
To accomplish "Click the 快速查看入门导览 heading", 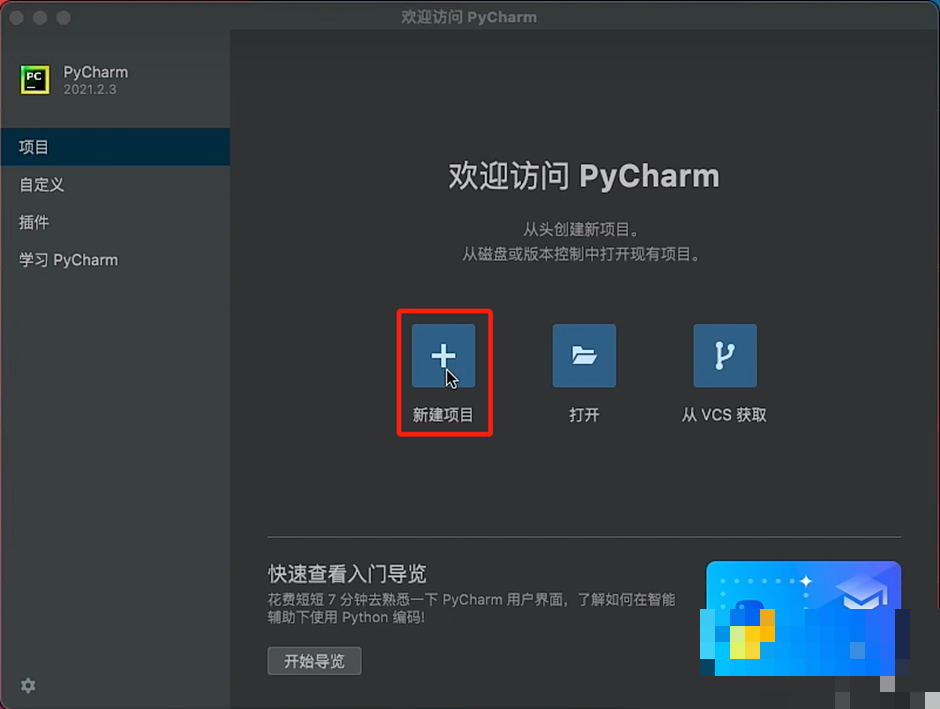I will [347, 574].
